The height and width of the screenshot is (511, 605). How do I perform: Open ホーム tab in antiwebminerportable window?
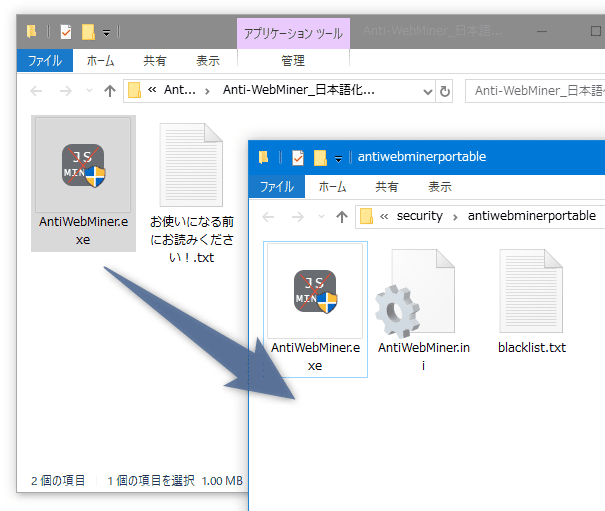[x=333, y=187]
